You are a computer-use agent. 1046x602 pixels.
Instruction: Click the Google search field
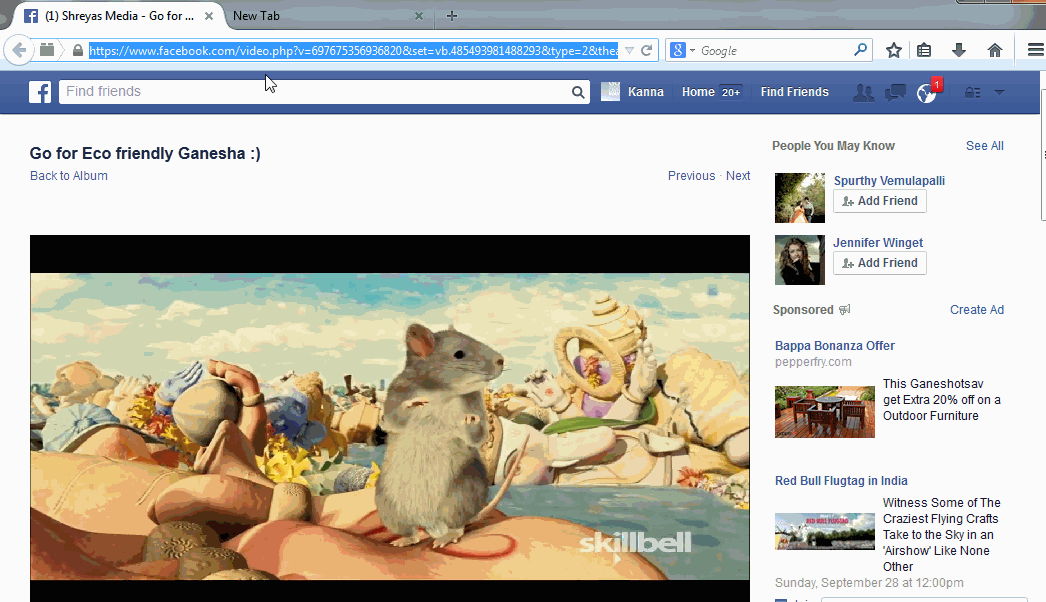pyautogui.click(x=774, y=51)
